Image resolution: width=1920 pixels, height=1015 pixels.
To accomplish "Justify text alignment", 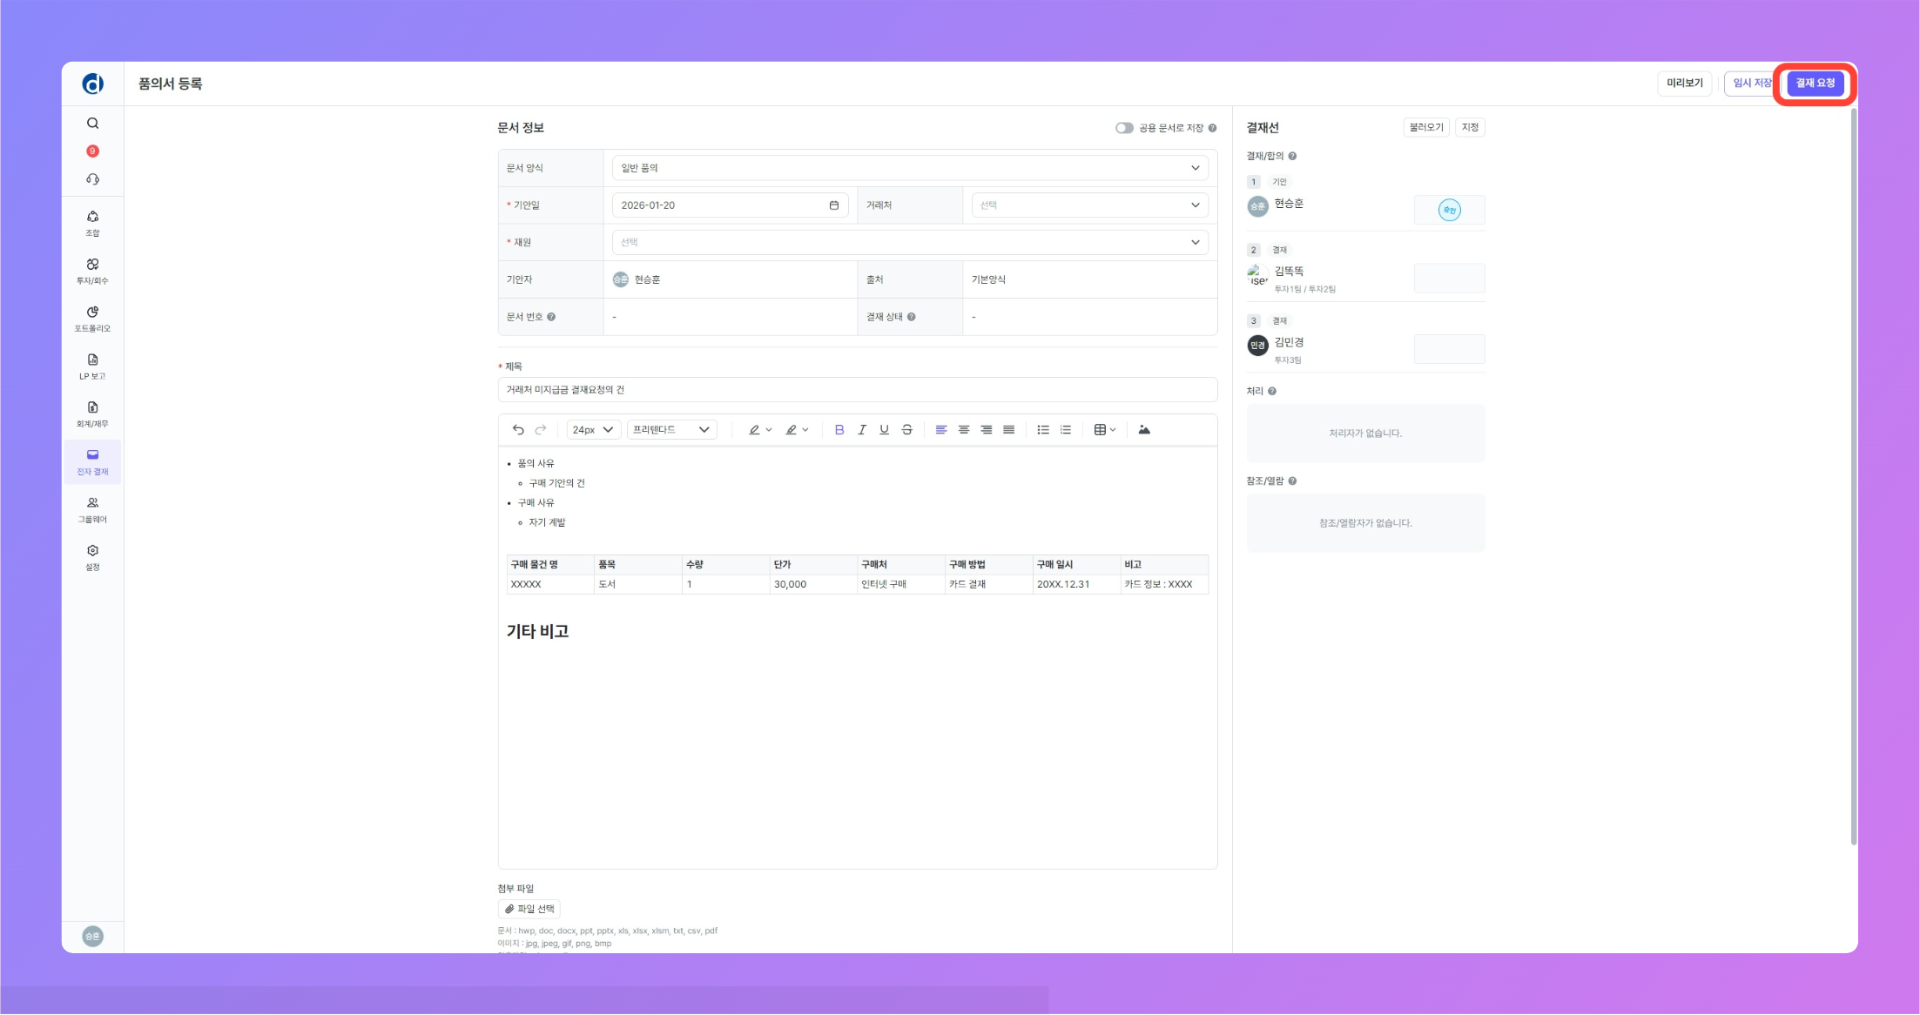I will coord(1009,430).
